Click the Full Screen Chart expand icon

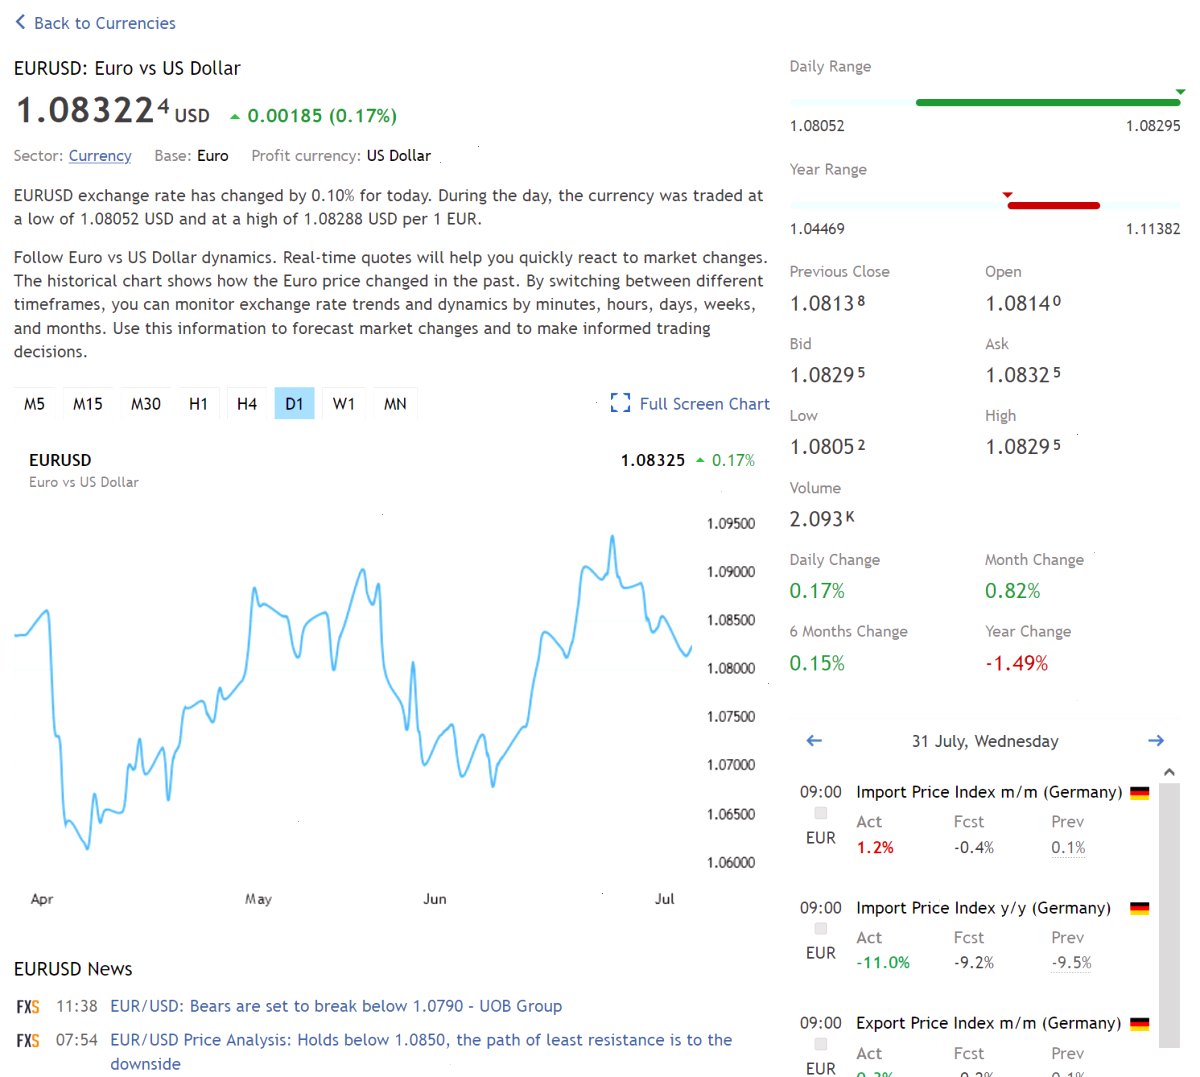pos(620,403)
